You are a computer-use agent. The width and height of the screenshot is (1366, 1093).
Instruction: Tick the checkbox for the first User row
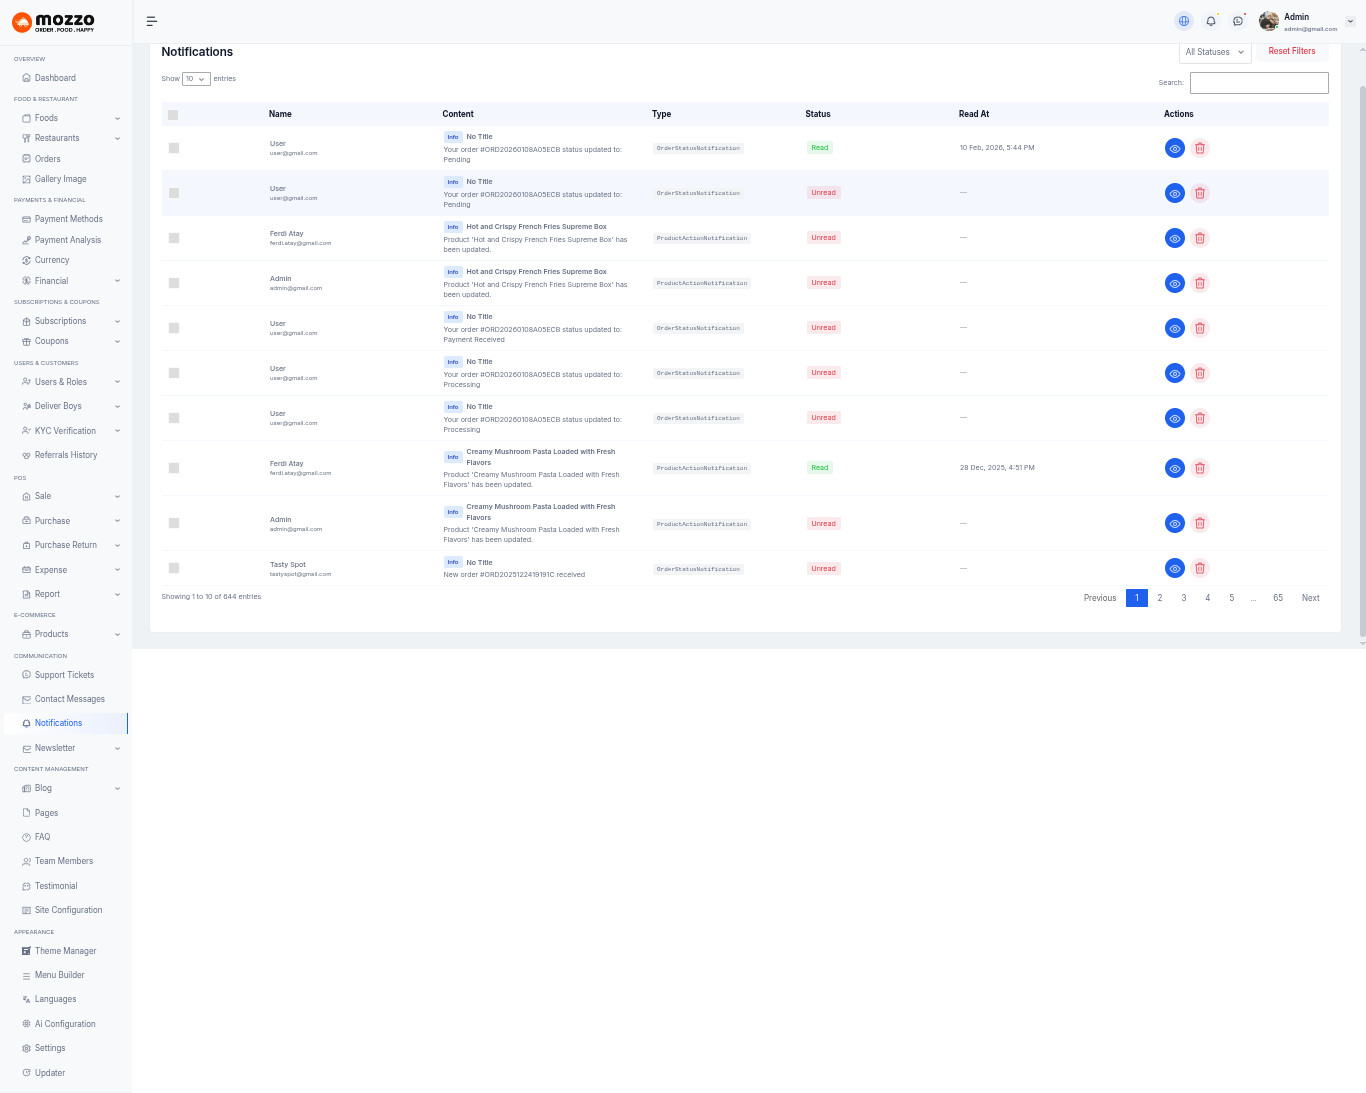174,148
